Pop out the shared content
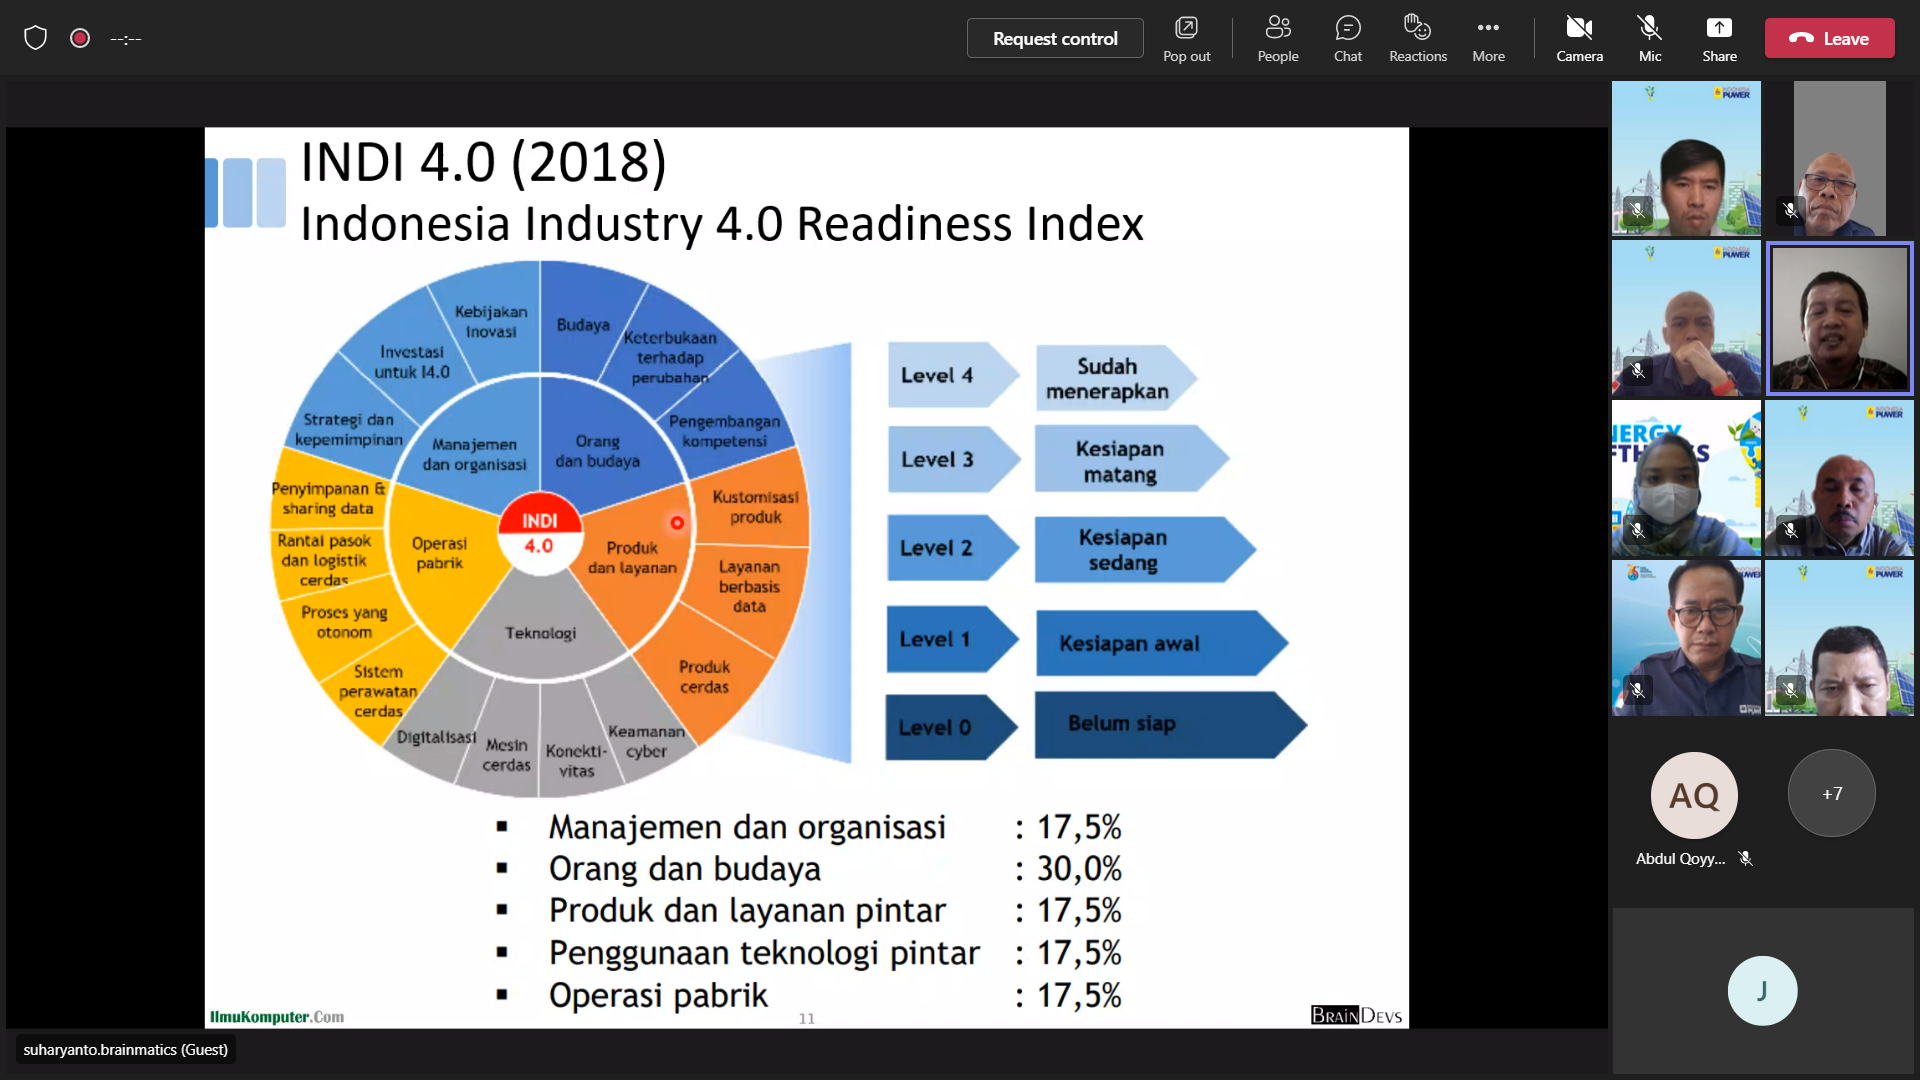Screen dimensions: 1920x1080 [x=1186, y=38]
